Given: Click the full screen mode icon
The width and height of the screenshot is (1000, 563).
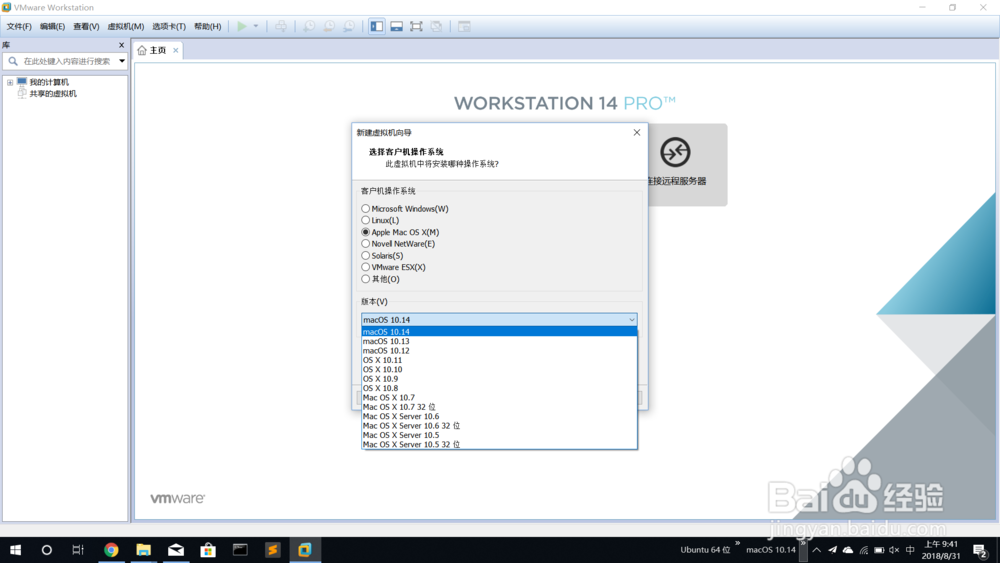Looking at the screenshot, I should [x=416, y=26].
